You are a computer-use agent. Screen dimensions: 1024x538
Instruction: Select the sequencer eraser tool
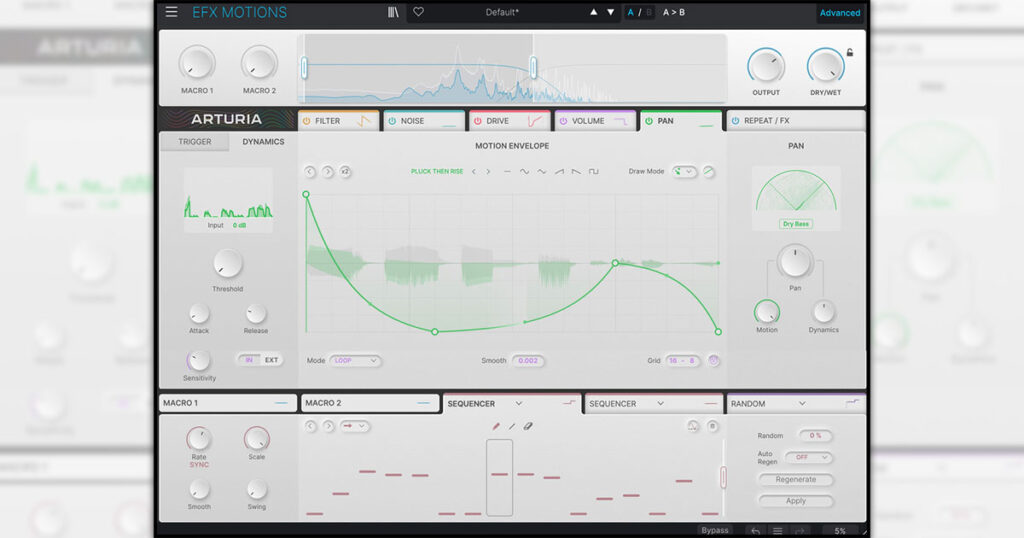tap(528, 426)
